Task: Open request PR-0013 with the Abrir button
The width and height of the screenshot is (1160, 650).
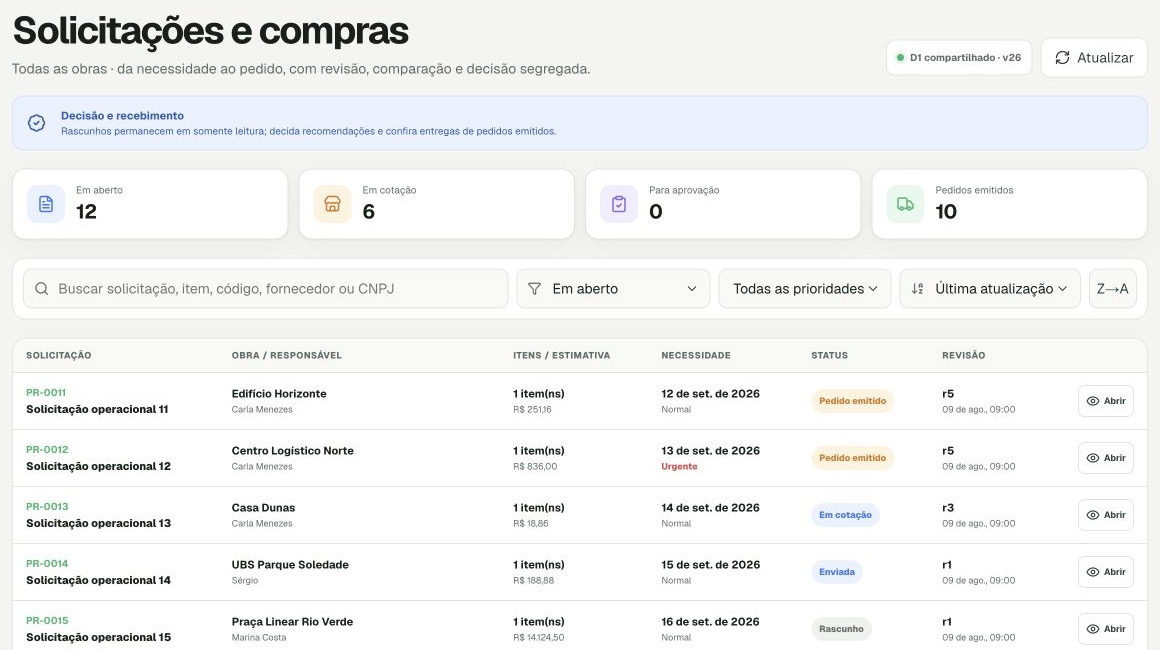Action: click(x=1105, y=515)
